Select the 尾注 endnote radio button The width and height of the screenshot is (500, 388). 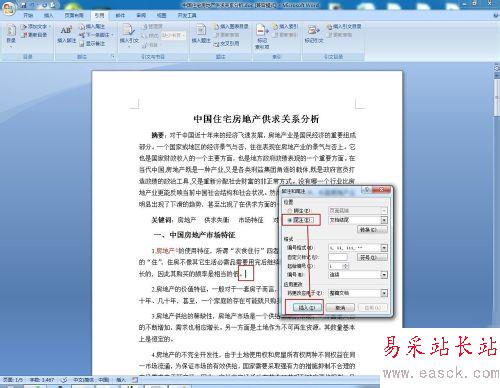289,220
